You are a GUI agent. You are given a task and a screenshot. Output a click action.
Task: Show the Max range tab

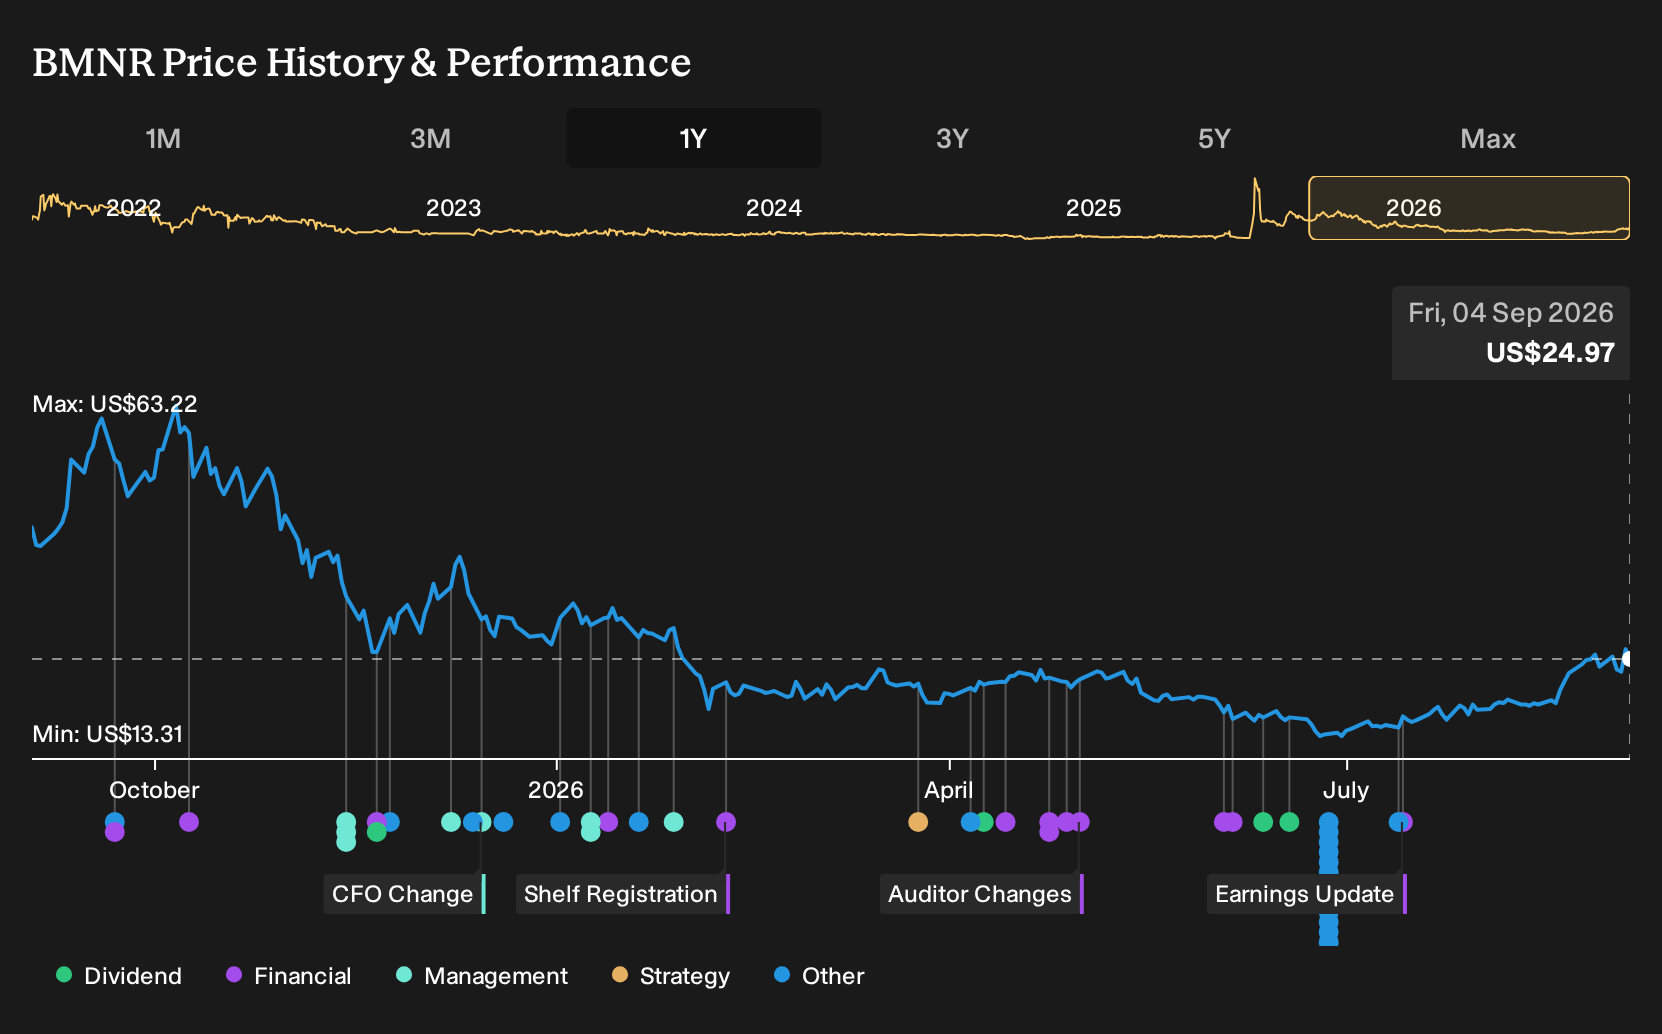1488,138
